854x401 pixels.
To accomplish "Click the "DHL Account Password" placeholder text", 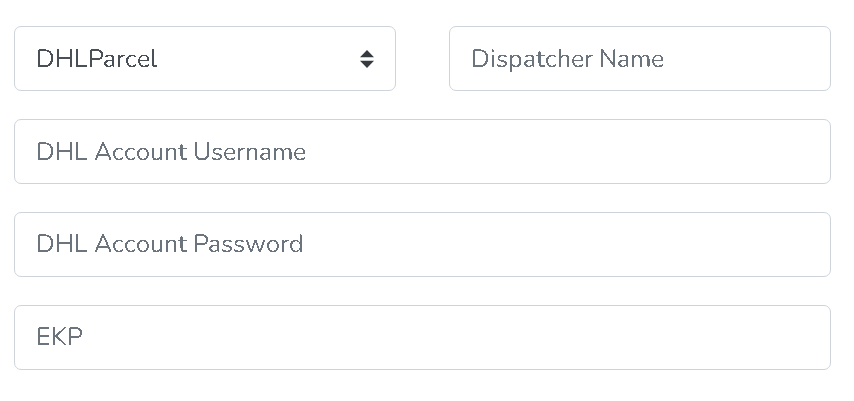I will click(x=170, y=245).
